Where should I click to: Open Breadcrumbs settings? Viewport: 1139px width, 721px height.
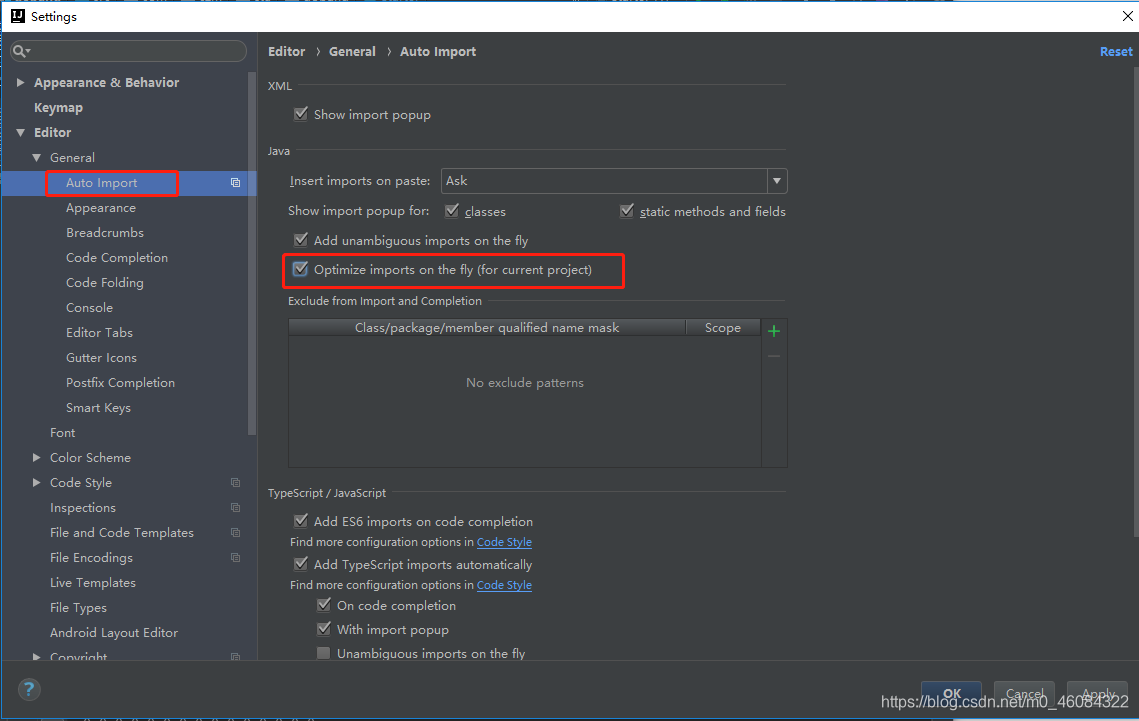point(105,232)
